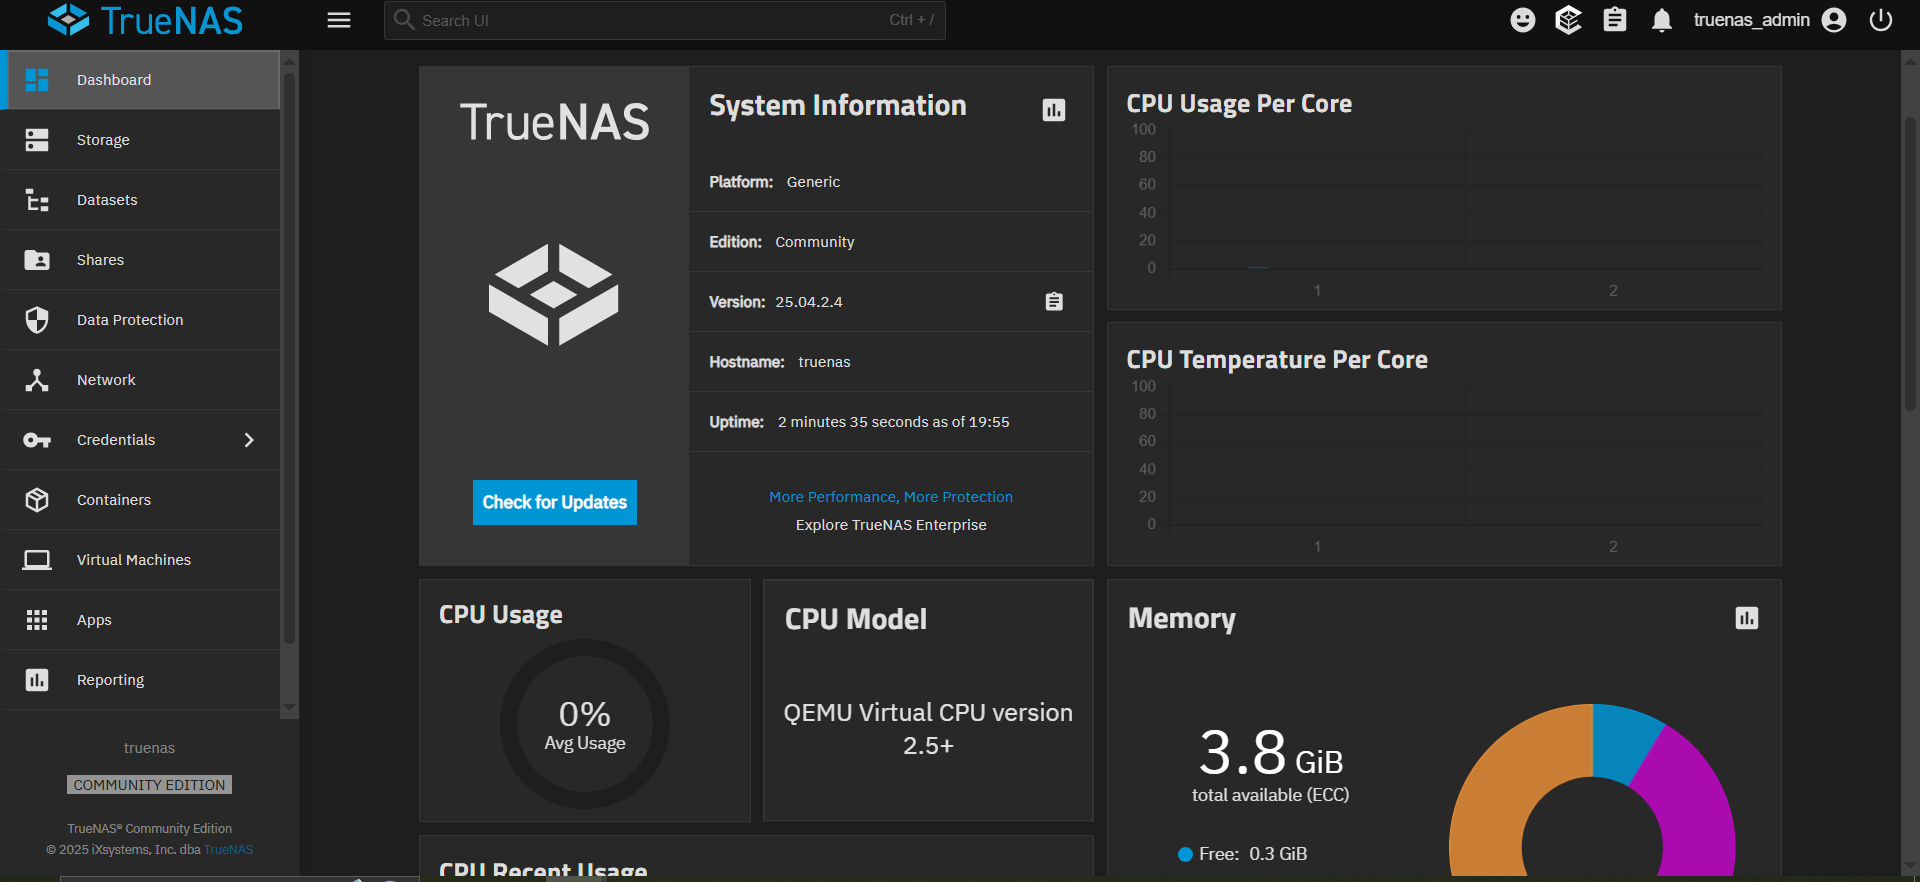The height and width of the screenshot is (882, 1920).
Task: Click the search magnifier icon
Action: (404, 20)
